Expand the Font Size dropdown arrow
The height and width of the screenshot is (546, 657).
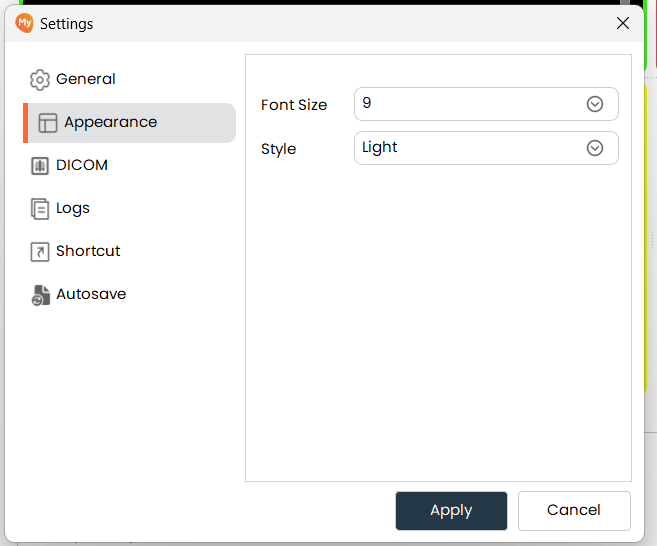tap(595, 104)
